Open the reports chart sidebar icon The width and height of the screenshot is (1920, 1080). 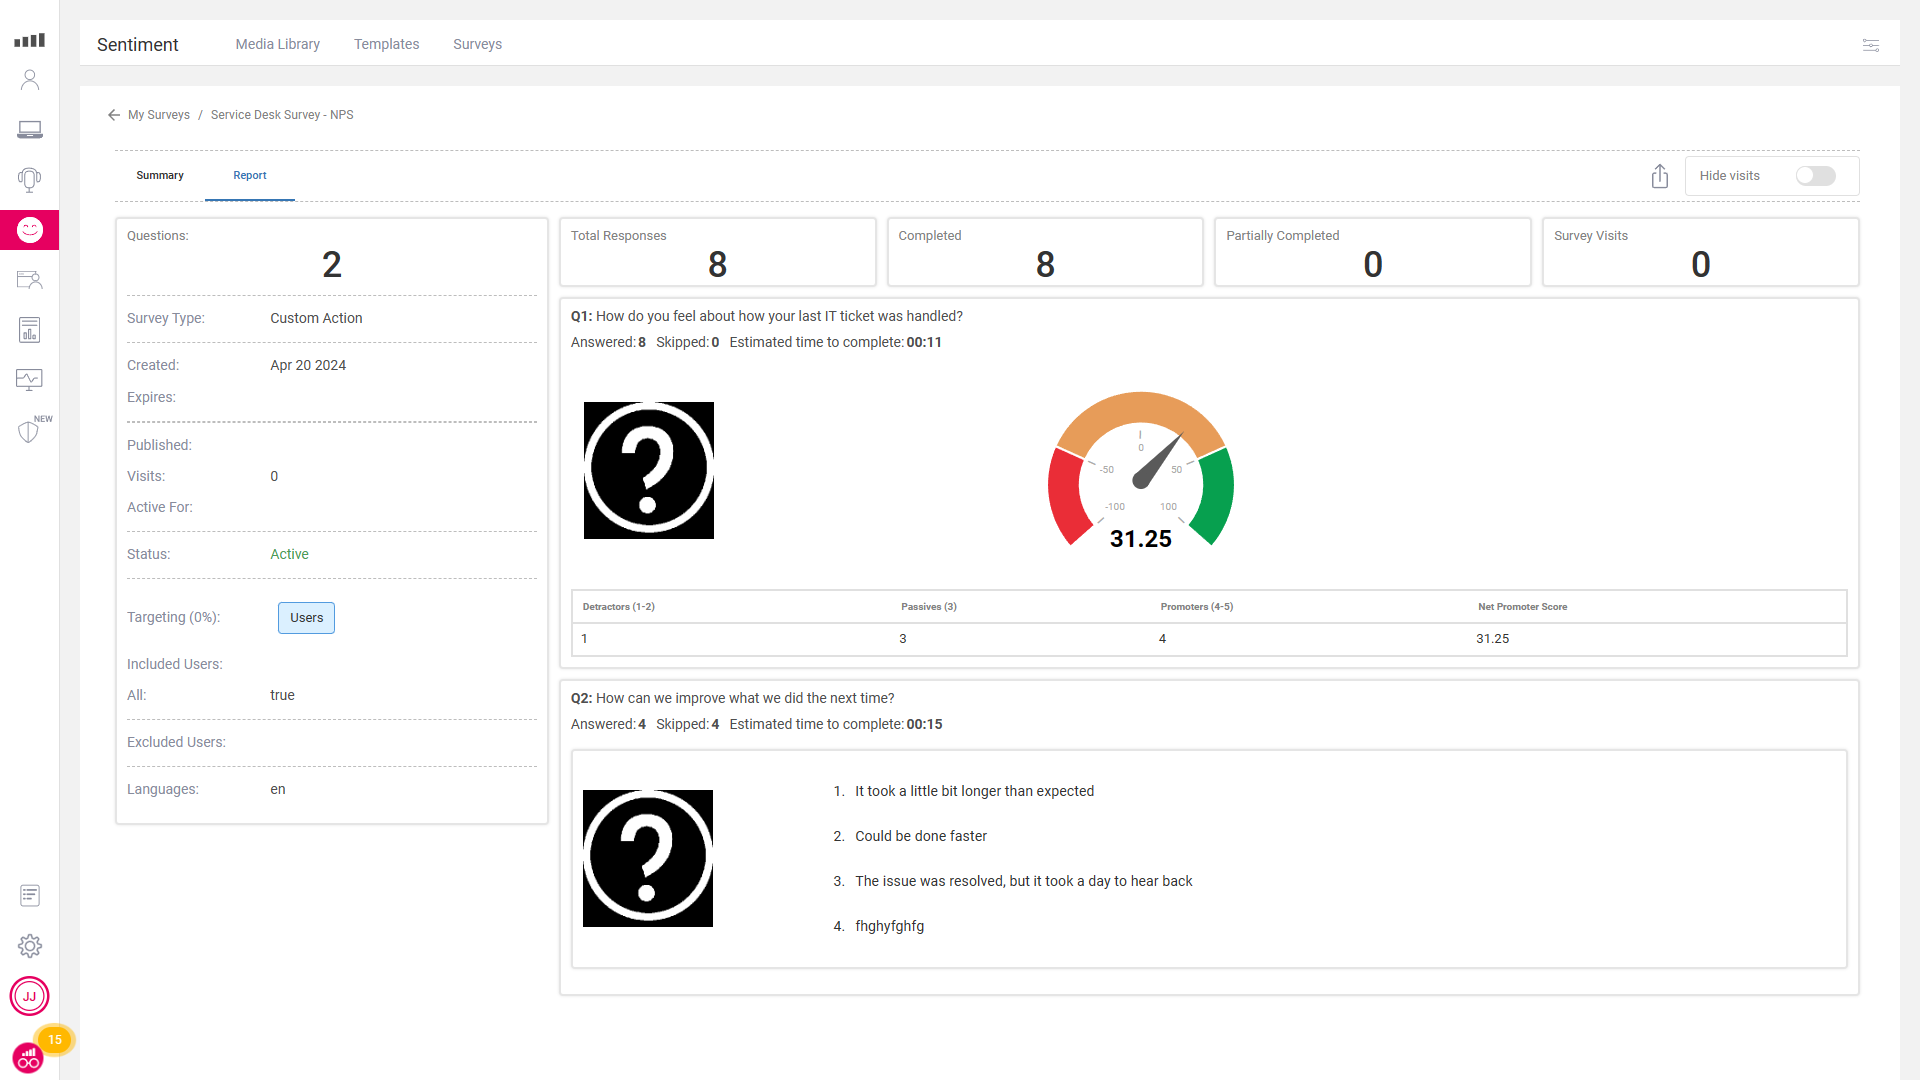pos(30,330)
